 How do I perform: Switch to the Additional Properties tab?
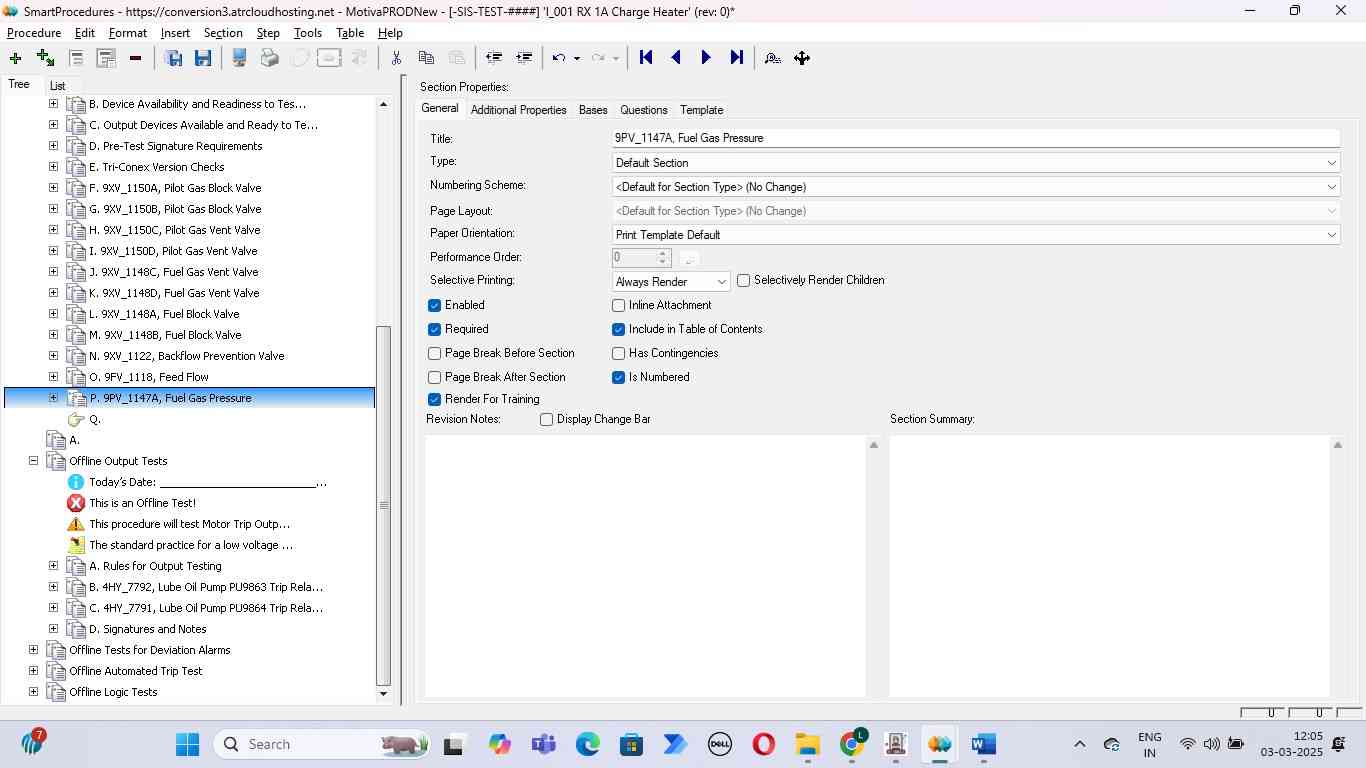[x=518, y=110]
